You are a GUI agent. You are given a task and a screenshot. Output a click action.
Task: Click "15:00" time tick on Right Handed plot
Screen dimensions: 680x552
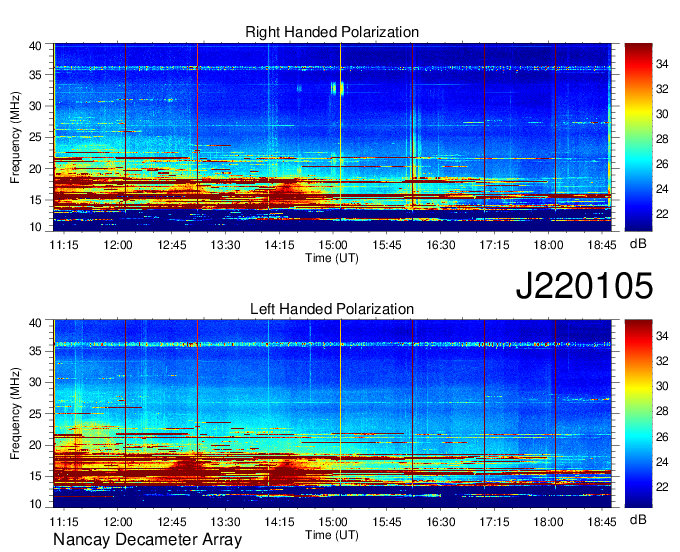pyautogui.click(x=333, y=245)
